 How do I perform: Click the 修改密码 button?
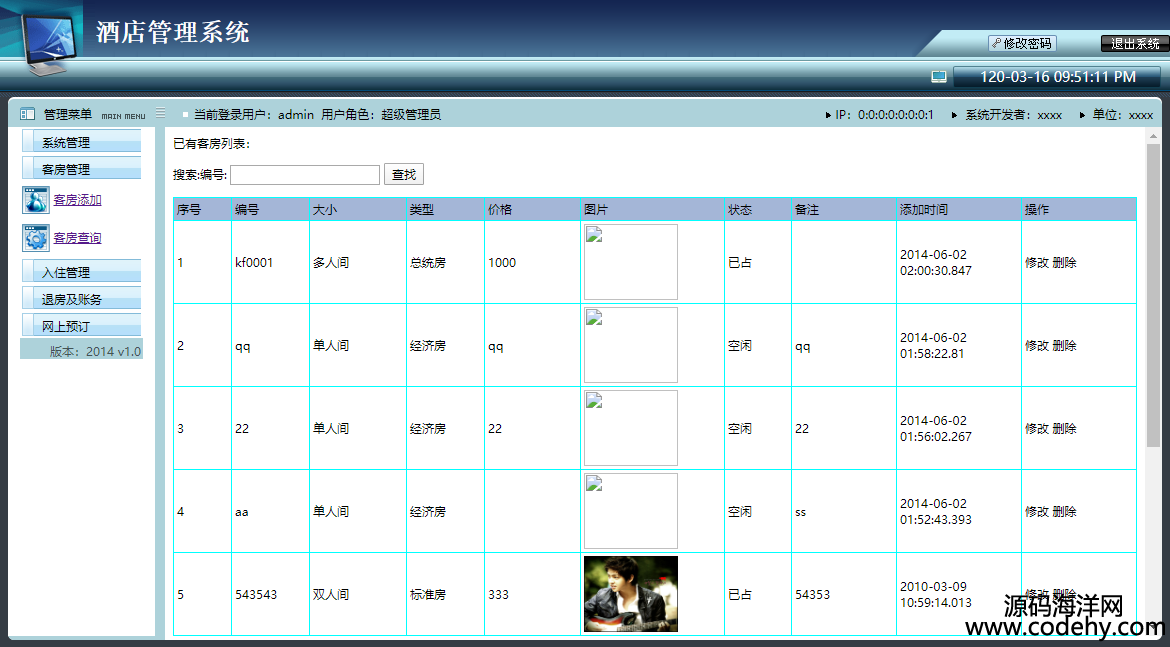[1022, 43]
